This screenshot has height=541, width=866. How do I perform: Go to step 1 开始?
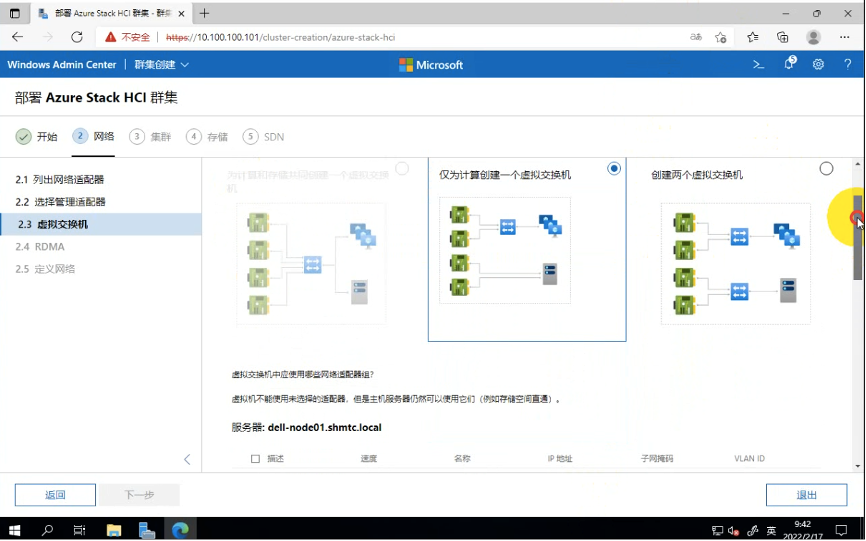point(36,136)
